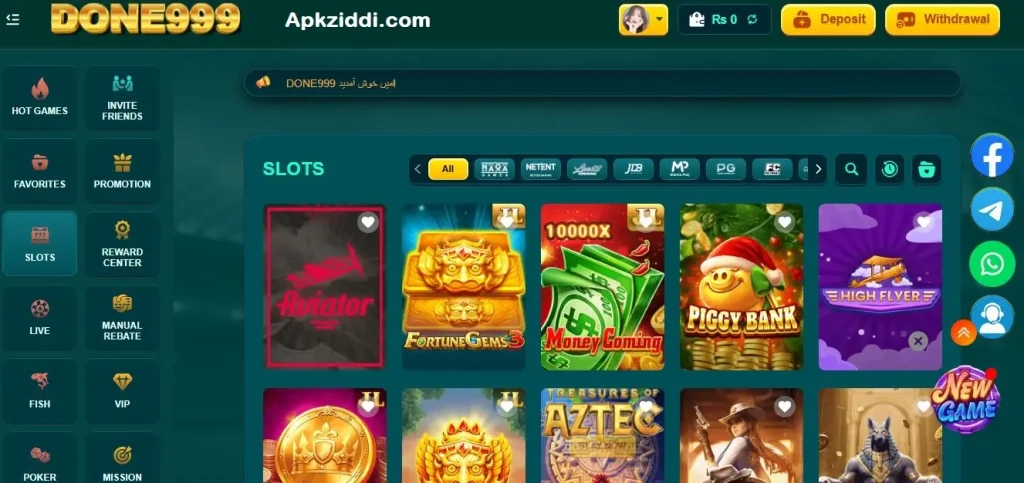Show more providers with the right chevron

click(818, 169)
